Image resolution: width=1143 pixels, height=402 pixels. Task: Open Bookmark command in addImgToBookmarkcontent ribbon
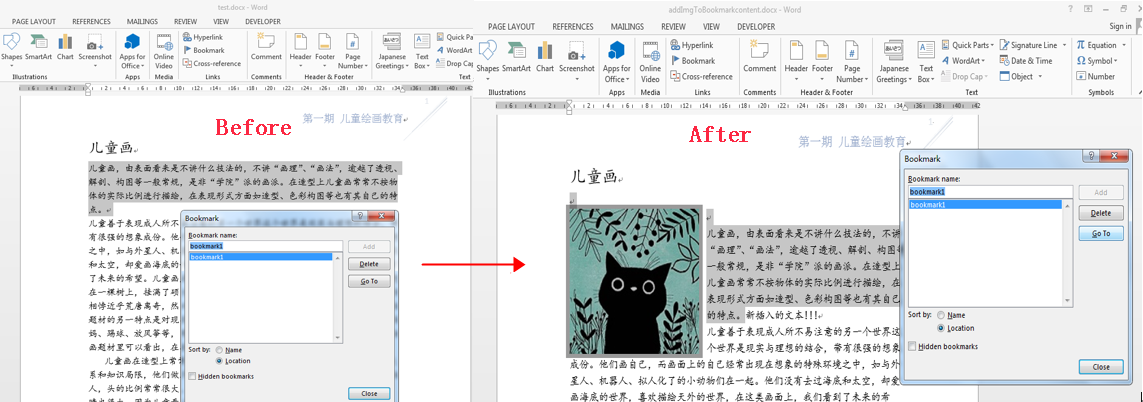click(x=693, y=61)
